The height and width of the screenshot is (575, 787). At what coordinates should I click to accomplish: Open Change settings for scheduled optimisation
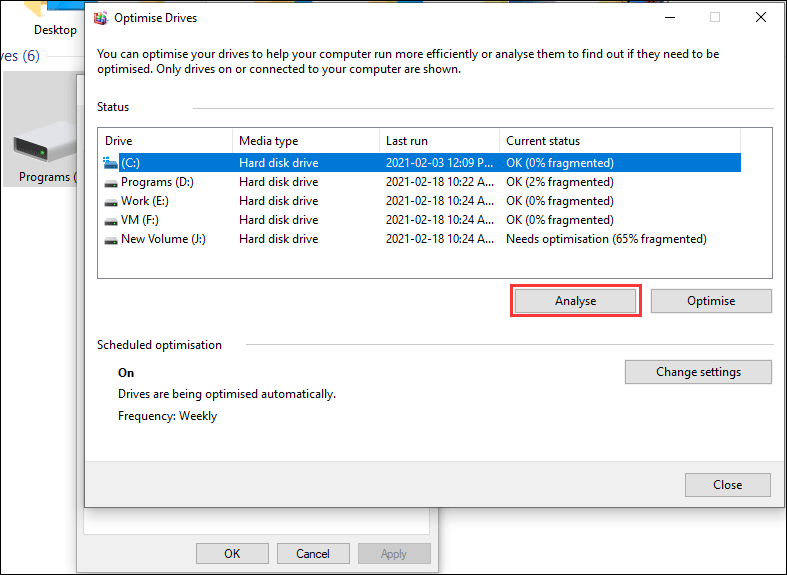coord(698,372)
